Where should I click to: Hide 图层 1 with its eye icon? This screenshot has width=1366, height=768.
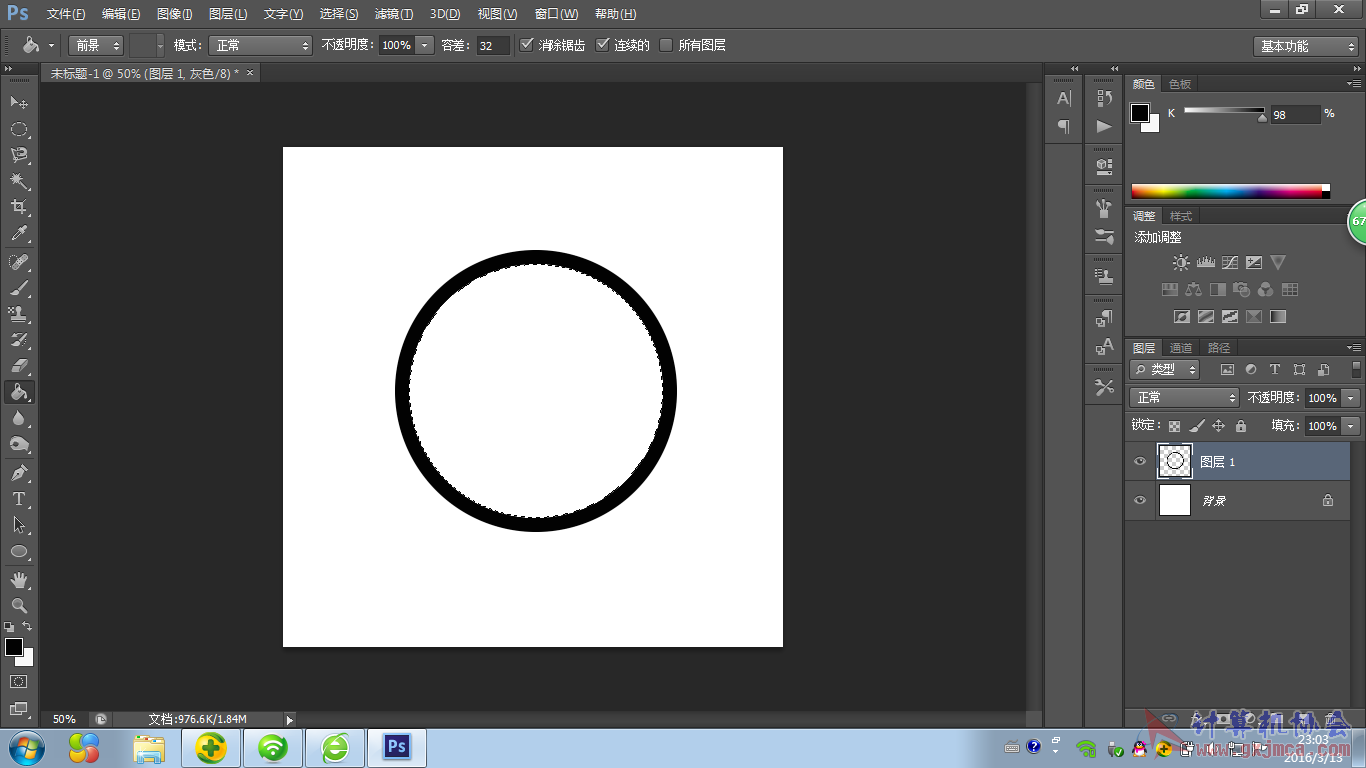click(x=1140, y=461)
